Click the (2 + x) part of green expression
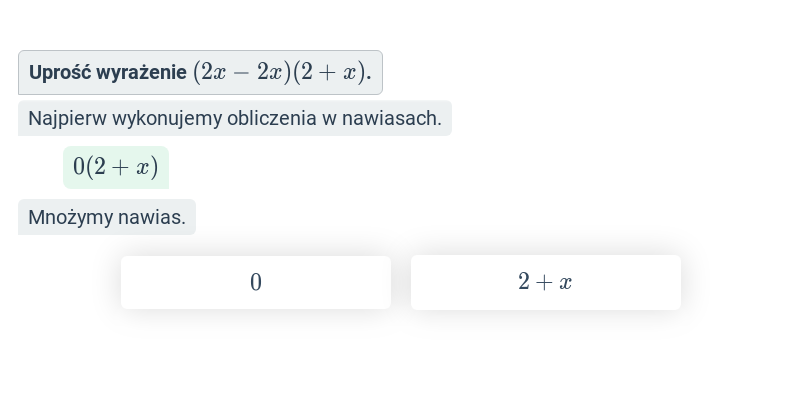Screen dimensions: 800x400 point(122,167)
